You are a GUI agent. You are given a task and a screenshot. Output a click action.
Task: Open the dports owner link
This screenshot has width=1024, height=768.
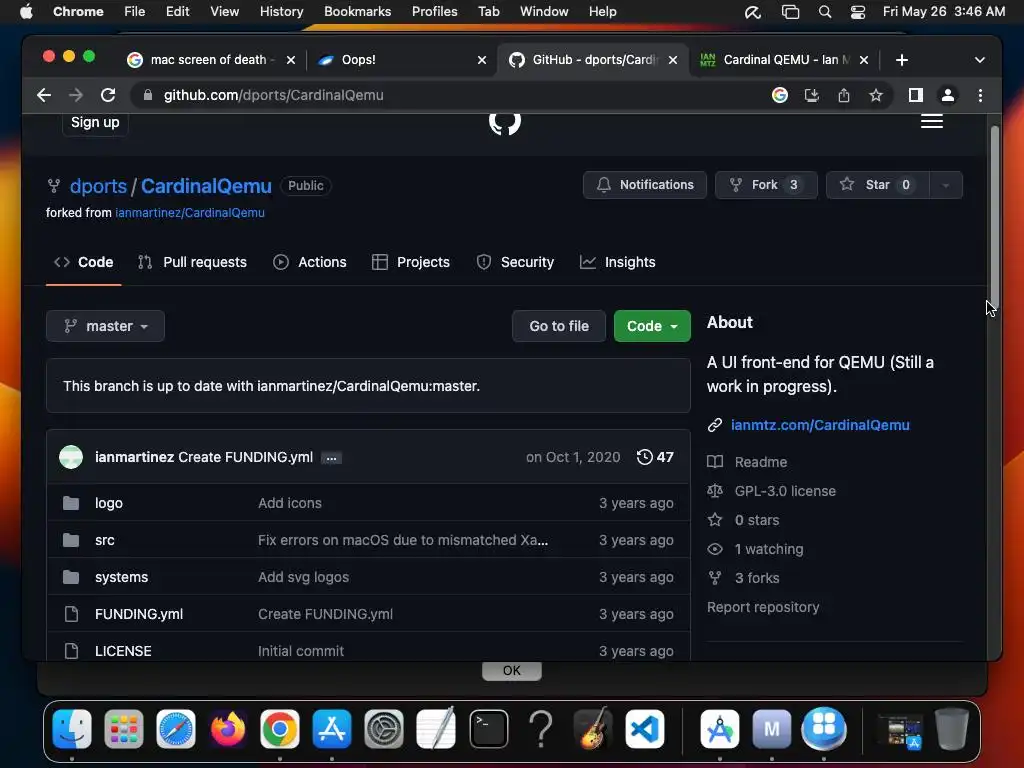(x=98, y=186)
